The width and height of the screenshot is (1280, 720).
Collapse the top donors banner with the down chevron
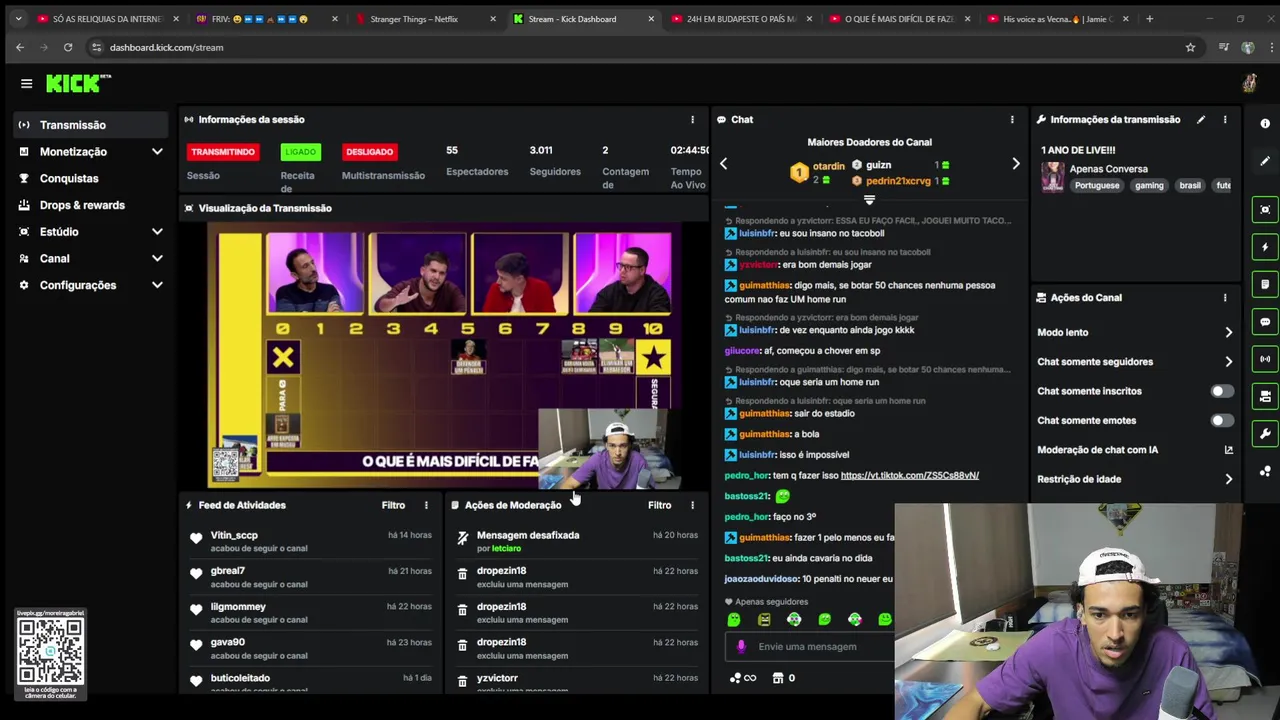pyautogui.click(x=869, y=200)
